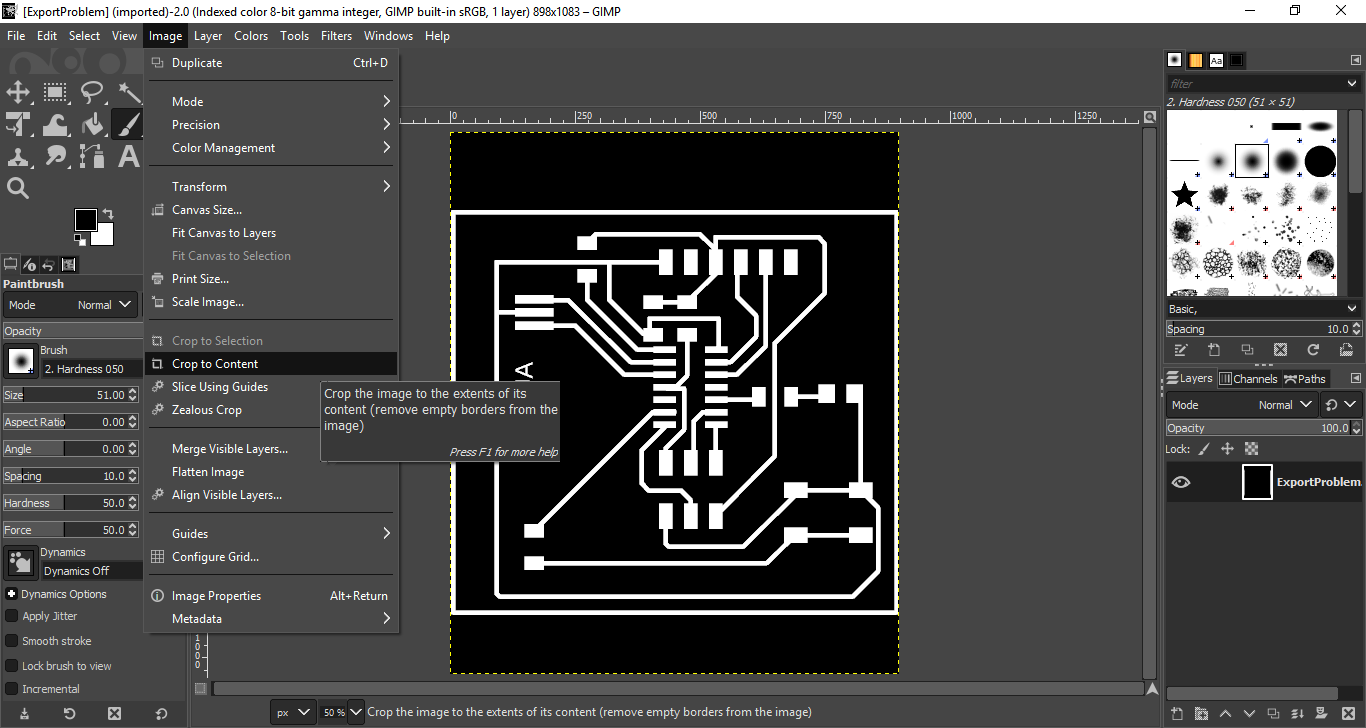Open the paintbrush Mode dropdown

[x=71, y=305]
